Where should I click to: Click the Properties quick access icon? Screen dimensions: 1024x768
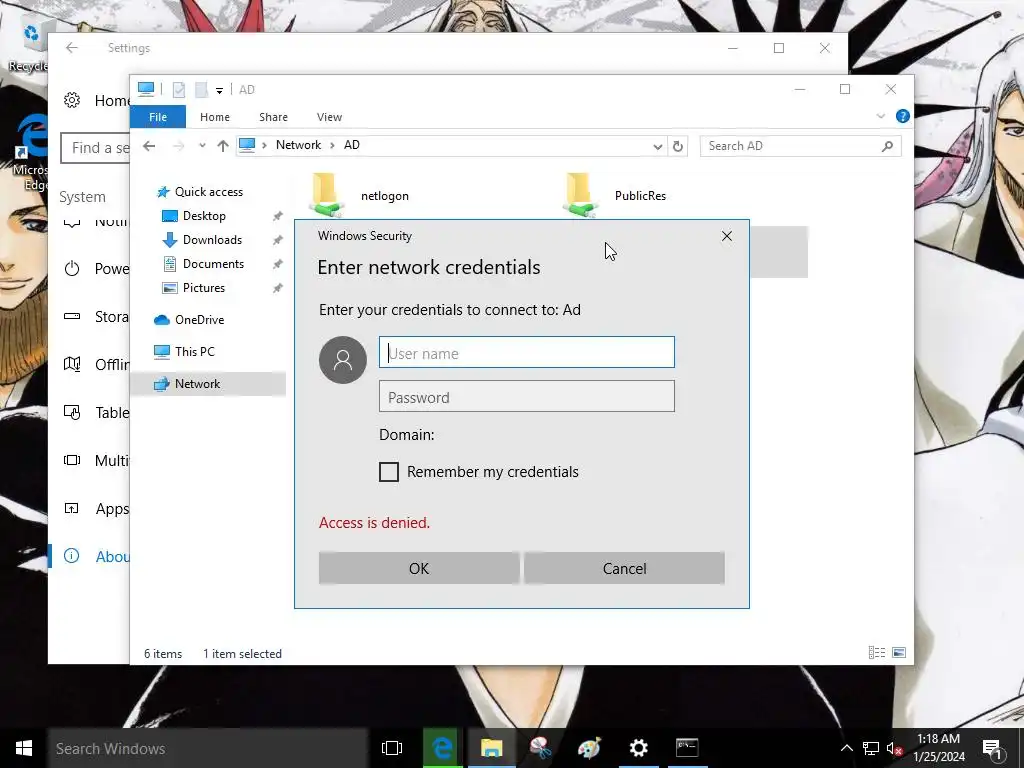pos(178,89)
